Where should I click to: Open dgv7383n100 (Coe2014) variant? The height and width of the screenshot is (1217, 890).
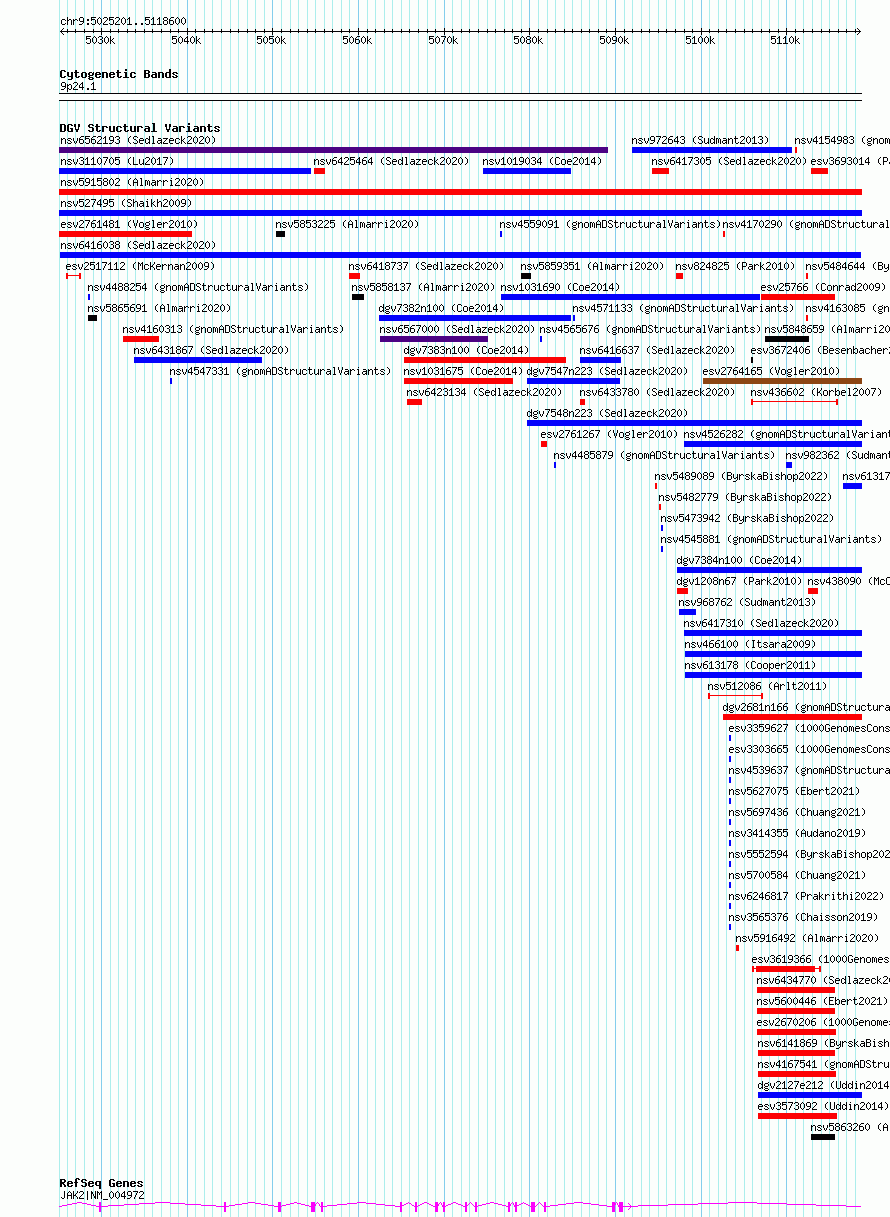466,350
